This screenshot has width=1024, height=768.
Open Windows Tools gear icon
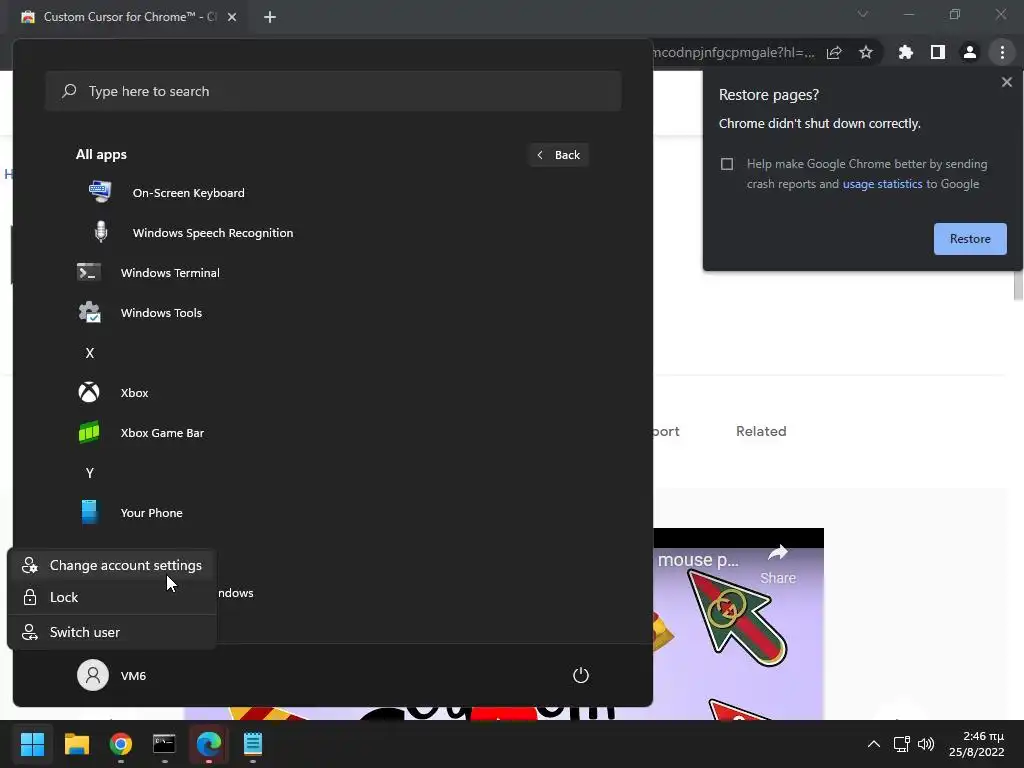click(89, 312)
